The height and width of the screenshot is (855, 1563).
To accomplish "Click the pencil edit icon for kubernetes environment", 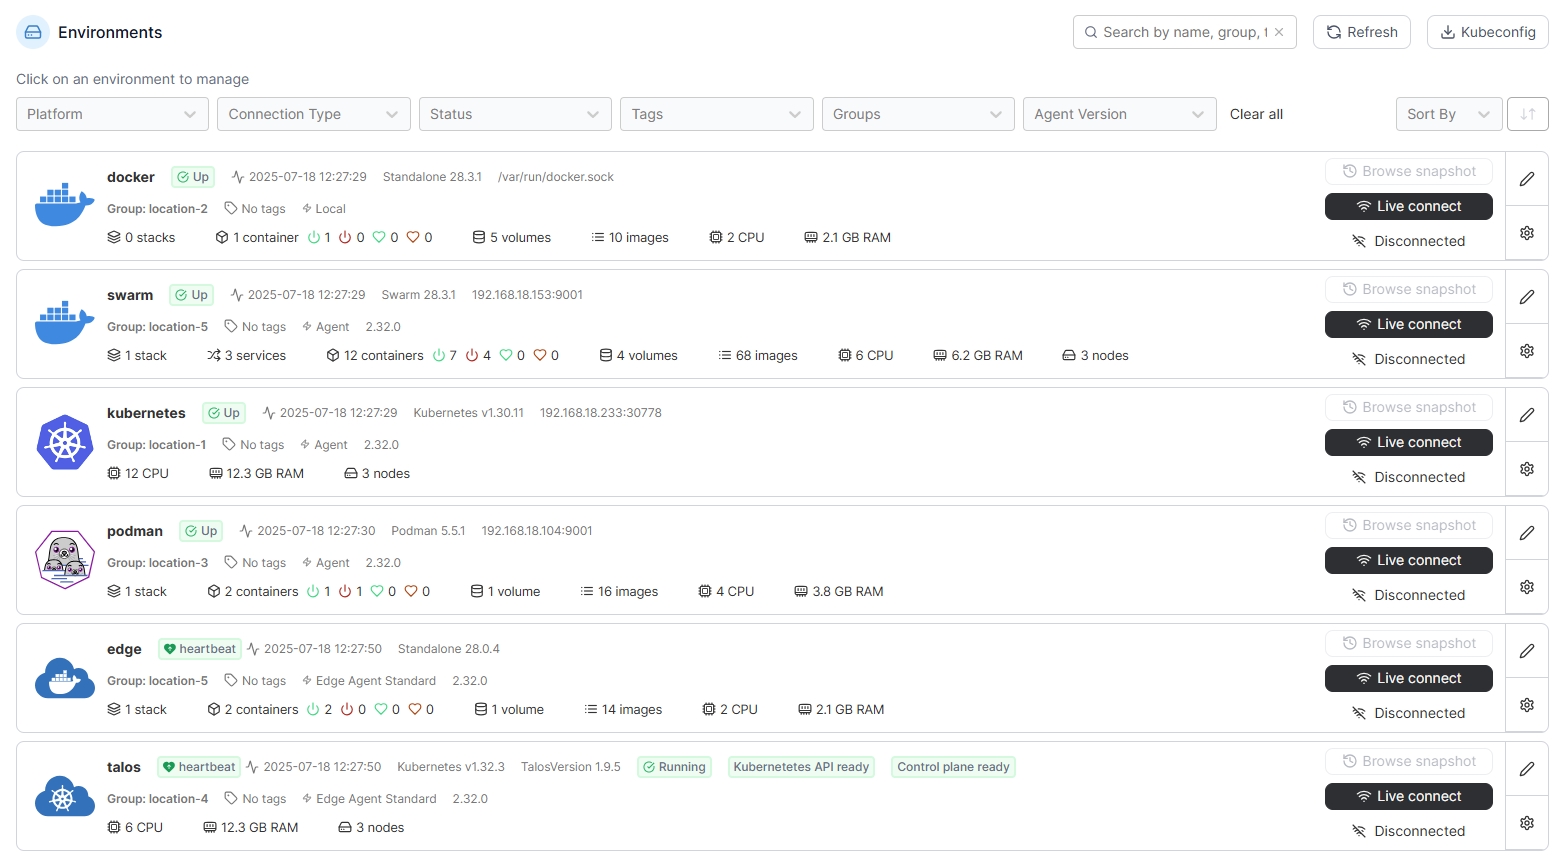I will click(1526, 415).
